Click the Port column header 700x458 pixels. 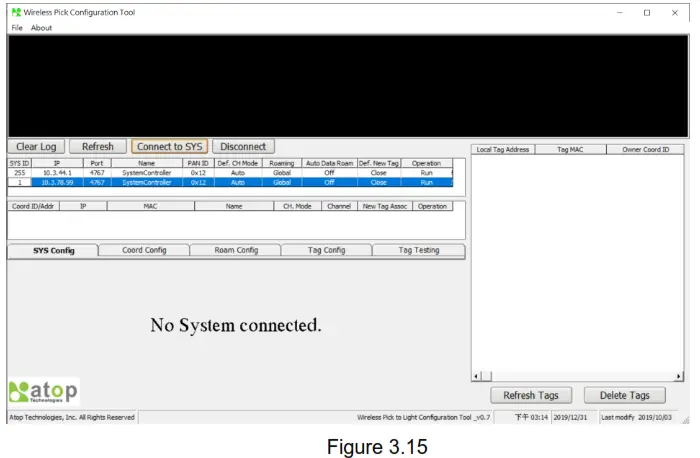[x=97, y=163]
